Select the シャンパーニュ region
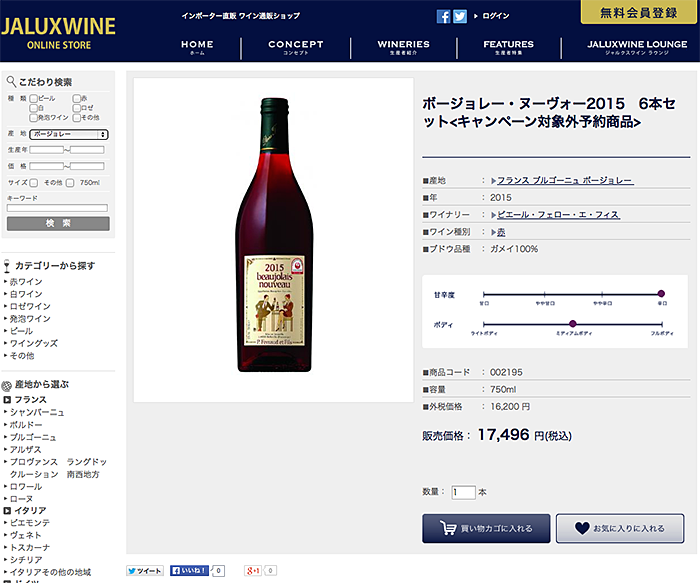 pyautogui.click(x=37, y=412)
